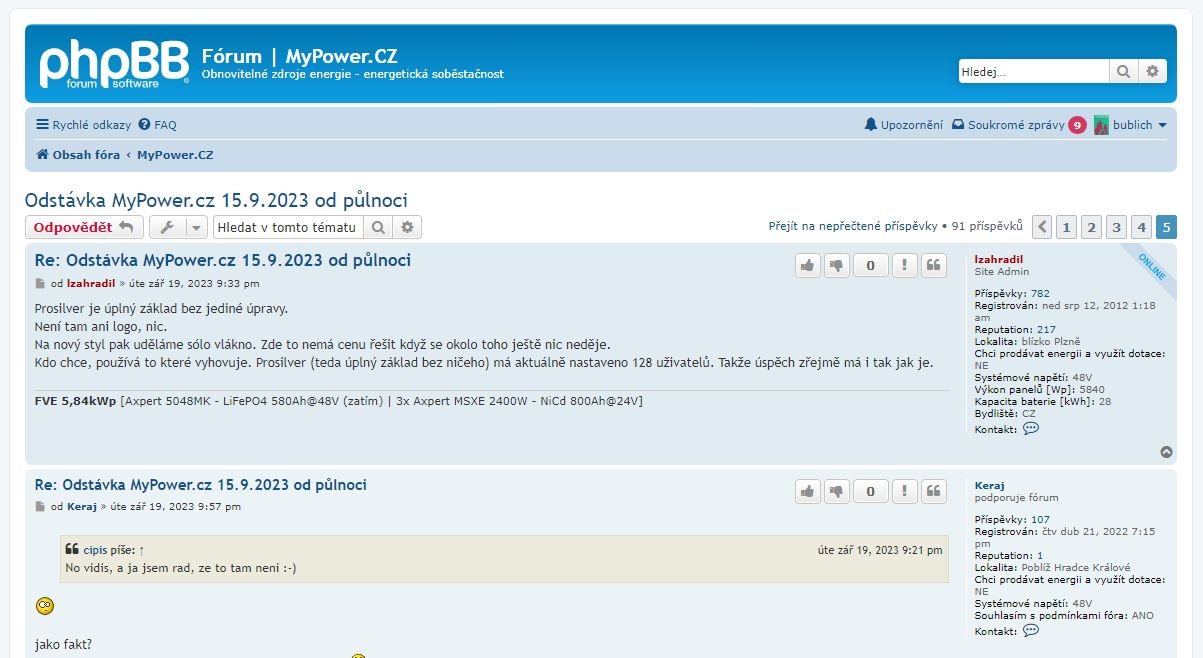Follow up-arrow to cipis's quoted post

[x=141, y=550]
